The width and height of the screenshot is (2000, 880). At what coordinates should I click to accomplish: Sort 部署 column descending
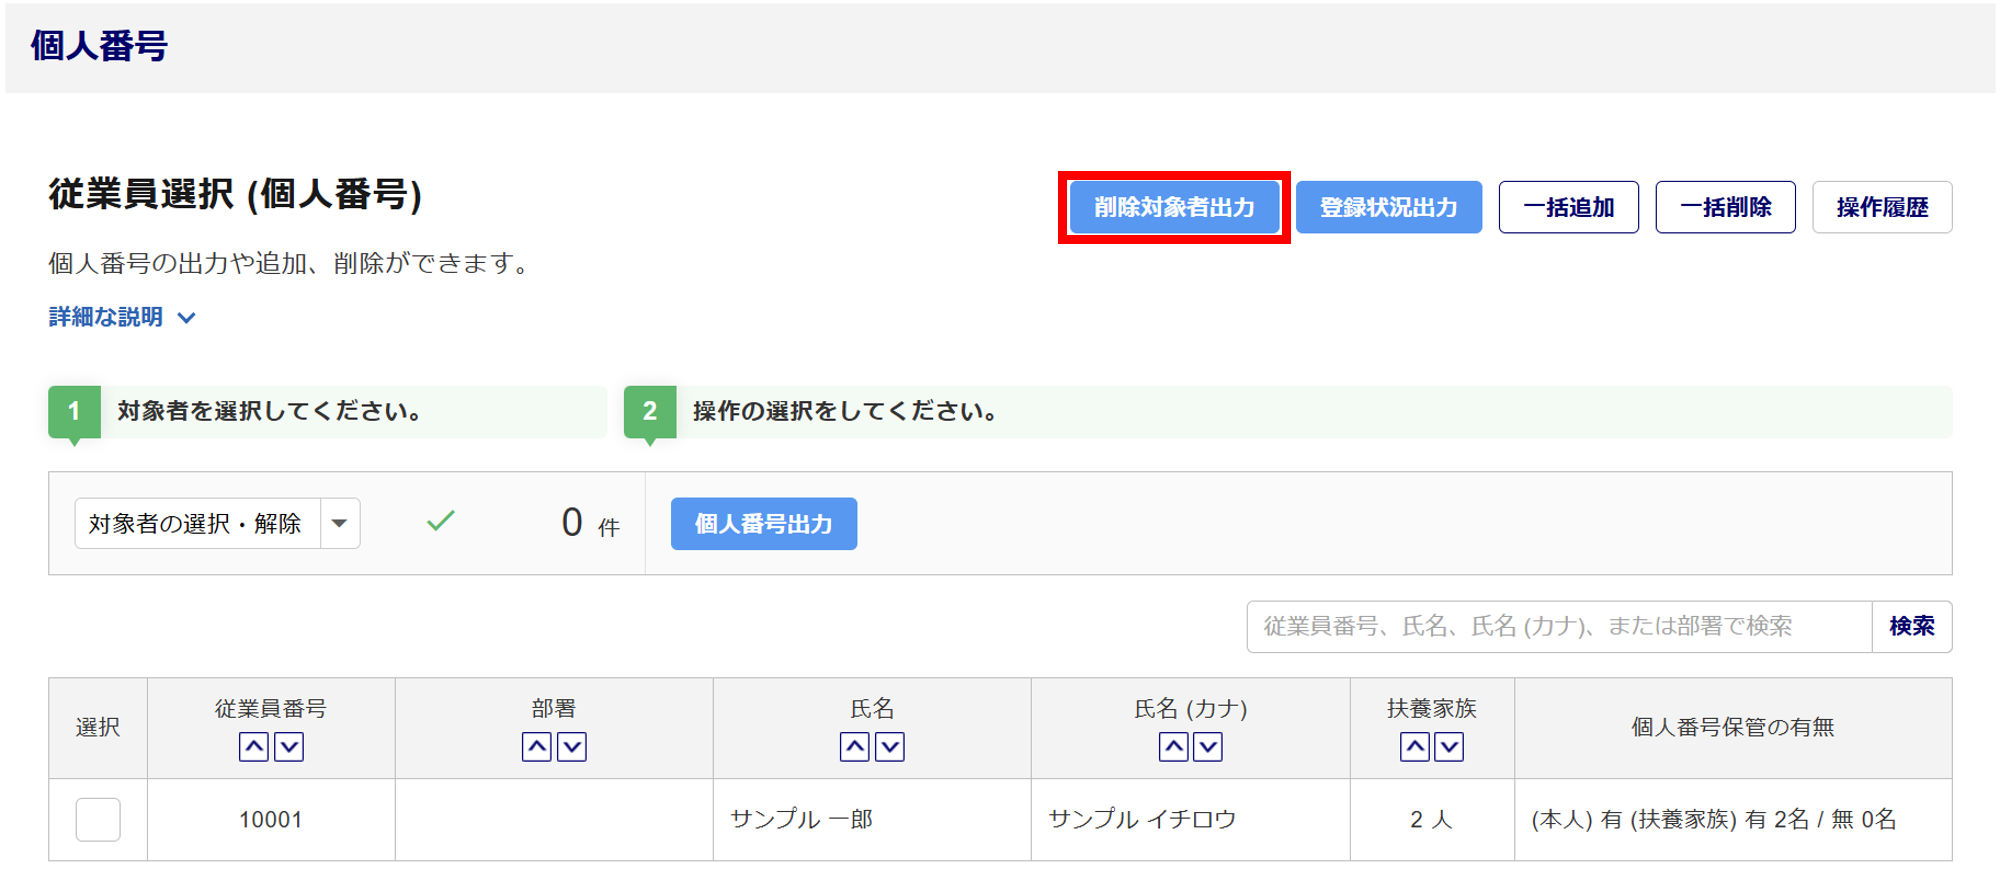click(572, 747)
